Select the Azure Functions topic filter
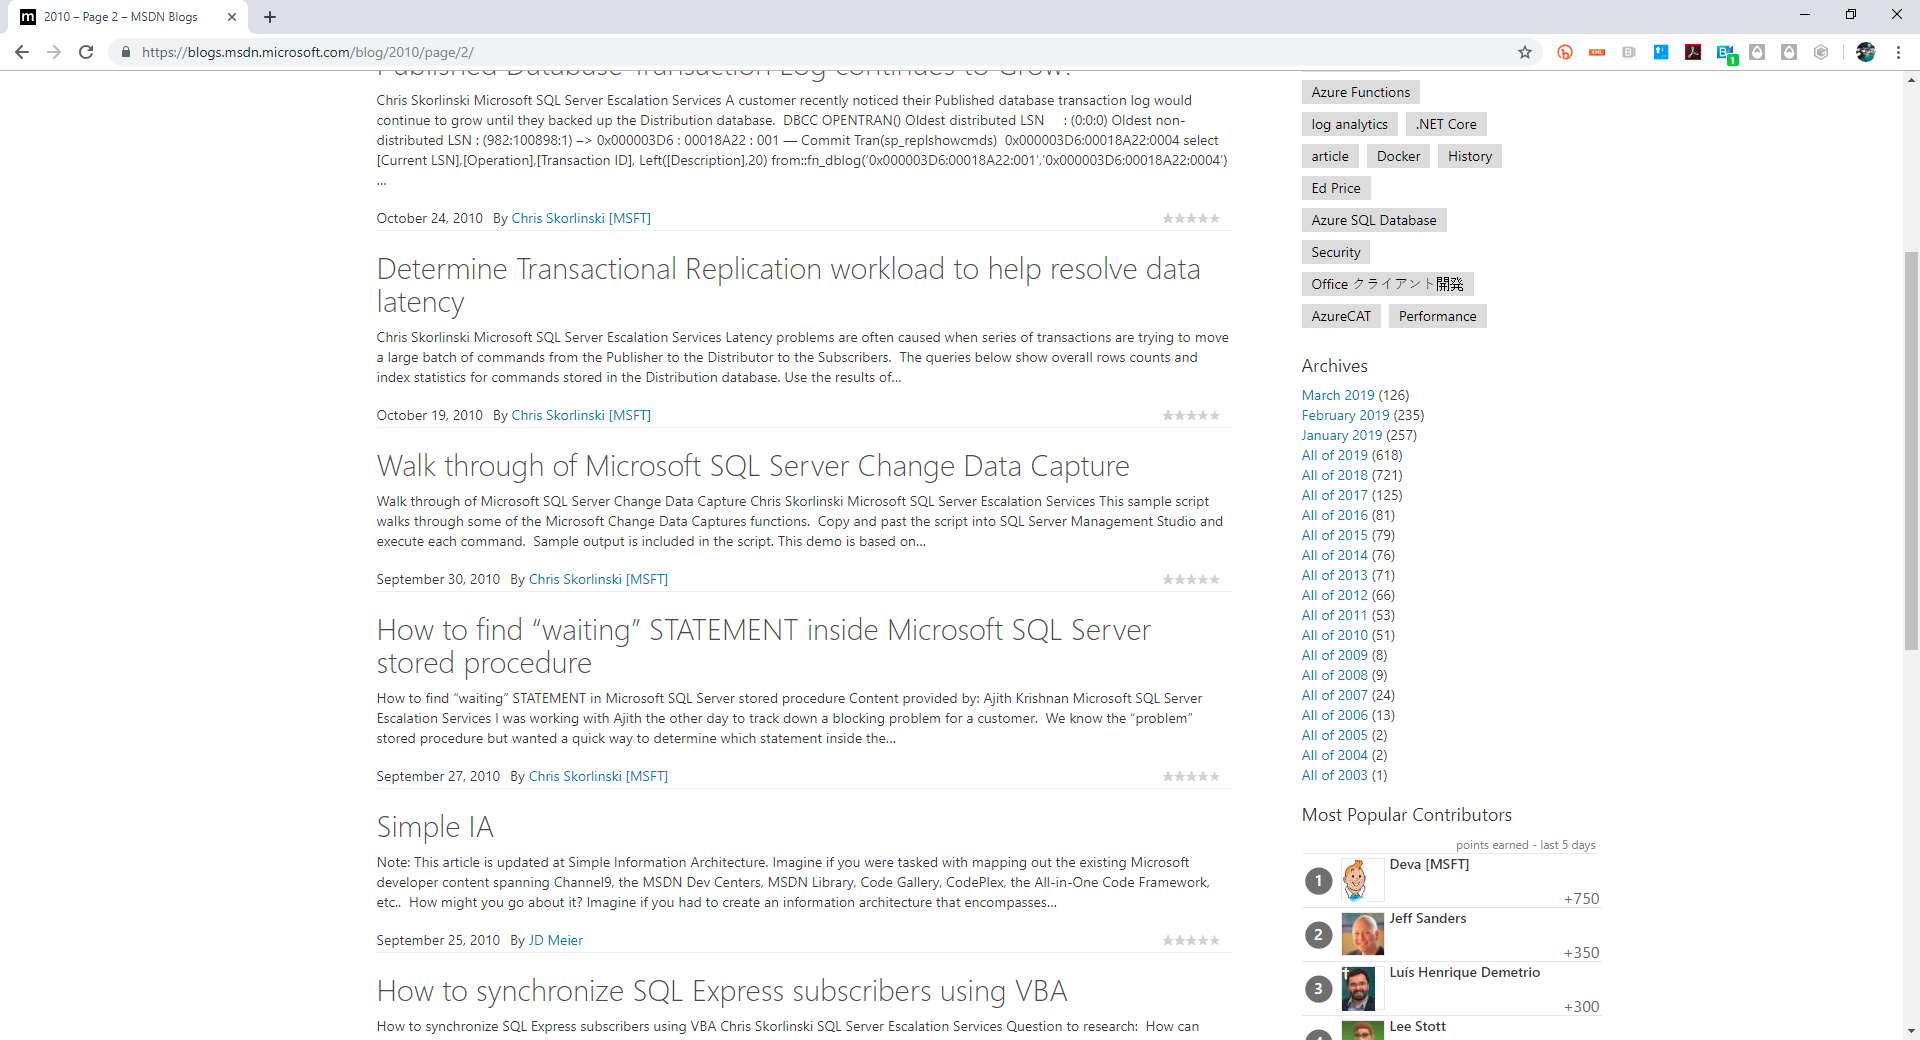 [1360, 91]
